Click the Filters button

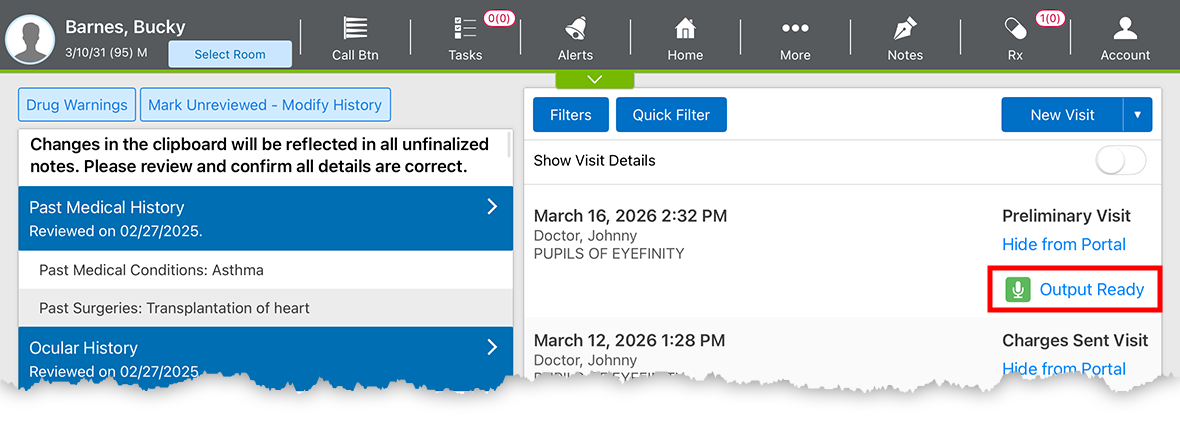pyautogui.click(x=570, y=115)
